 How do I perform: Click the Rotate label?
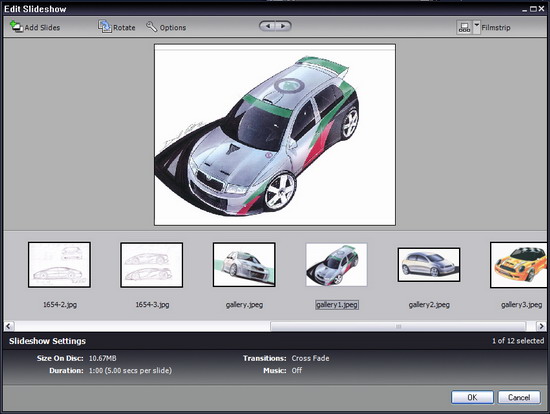[124, 27]
